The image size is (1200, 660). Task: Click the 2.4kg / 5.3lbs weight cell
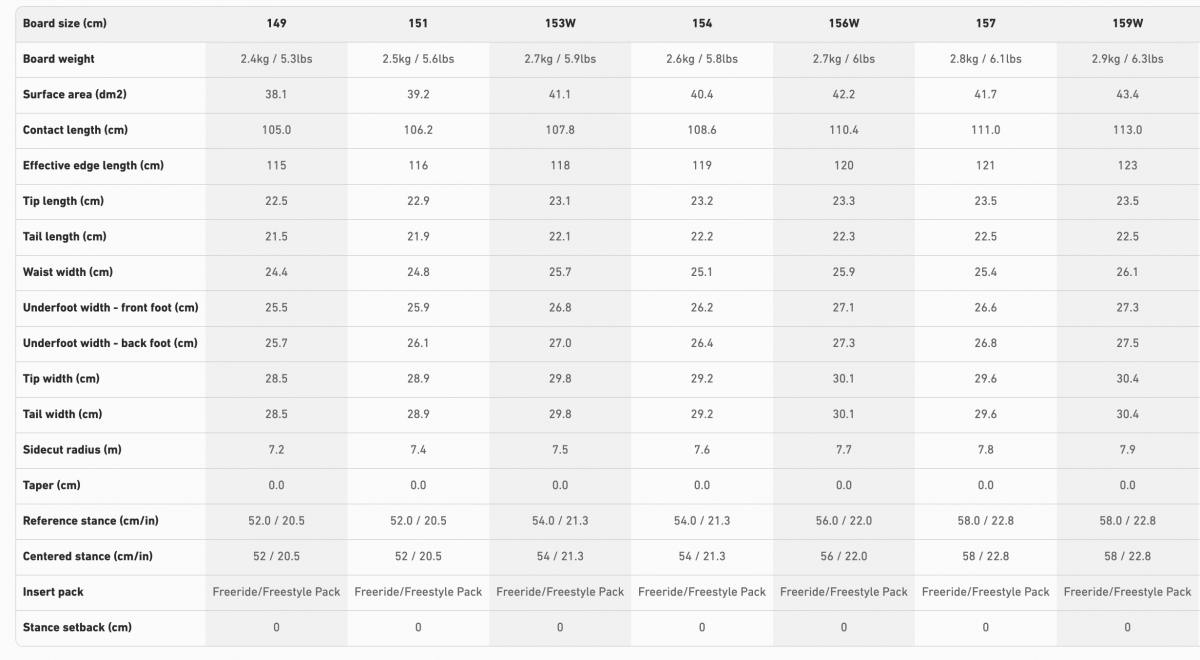tap(276, 59)
